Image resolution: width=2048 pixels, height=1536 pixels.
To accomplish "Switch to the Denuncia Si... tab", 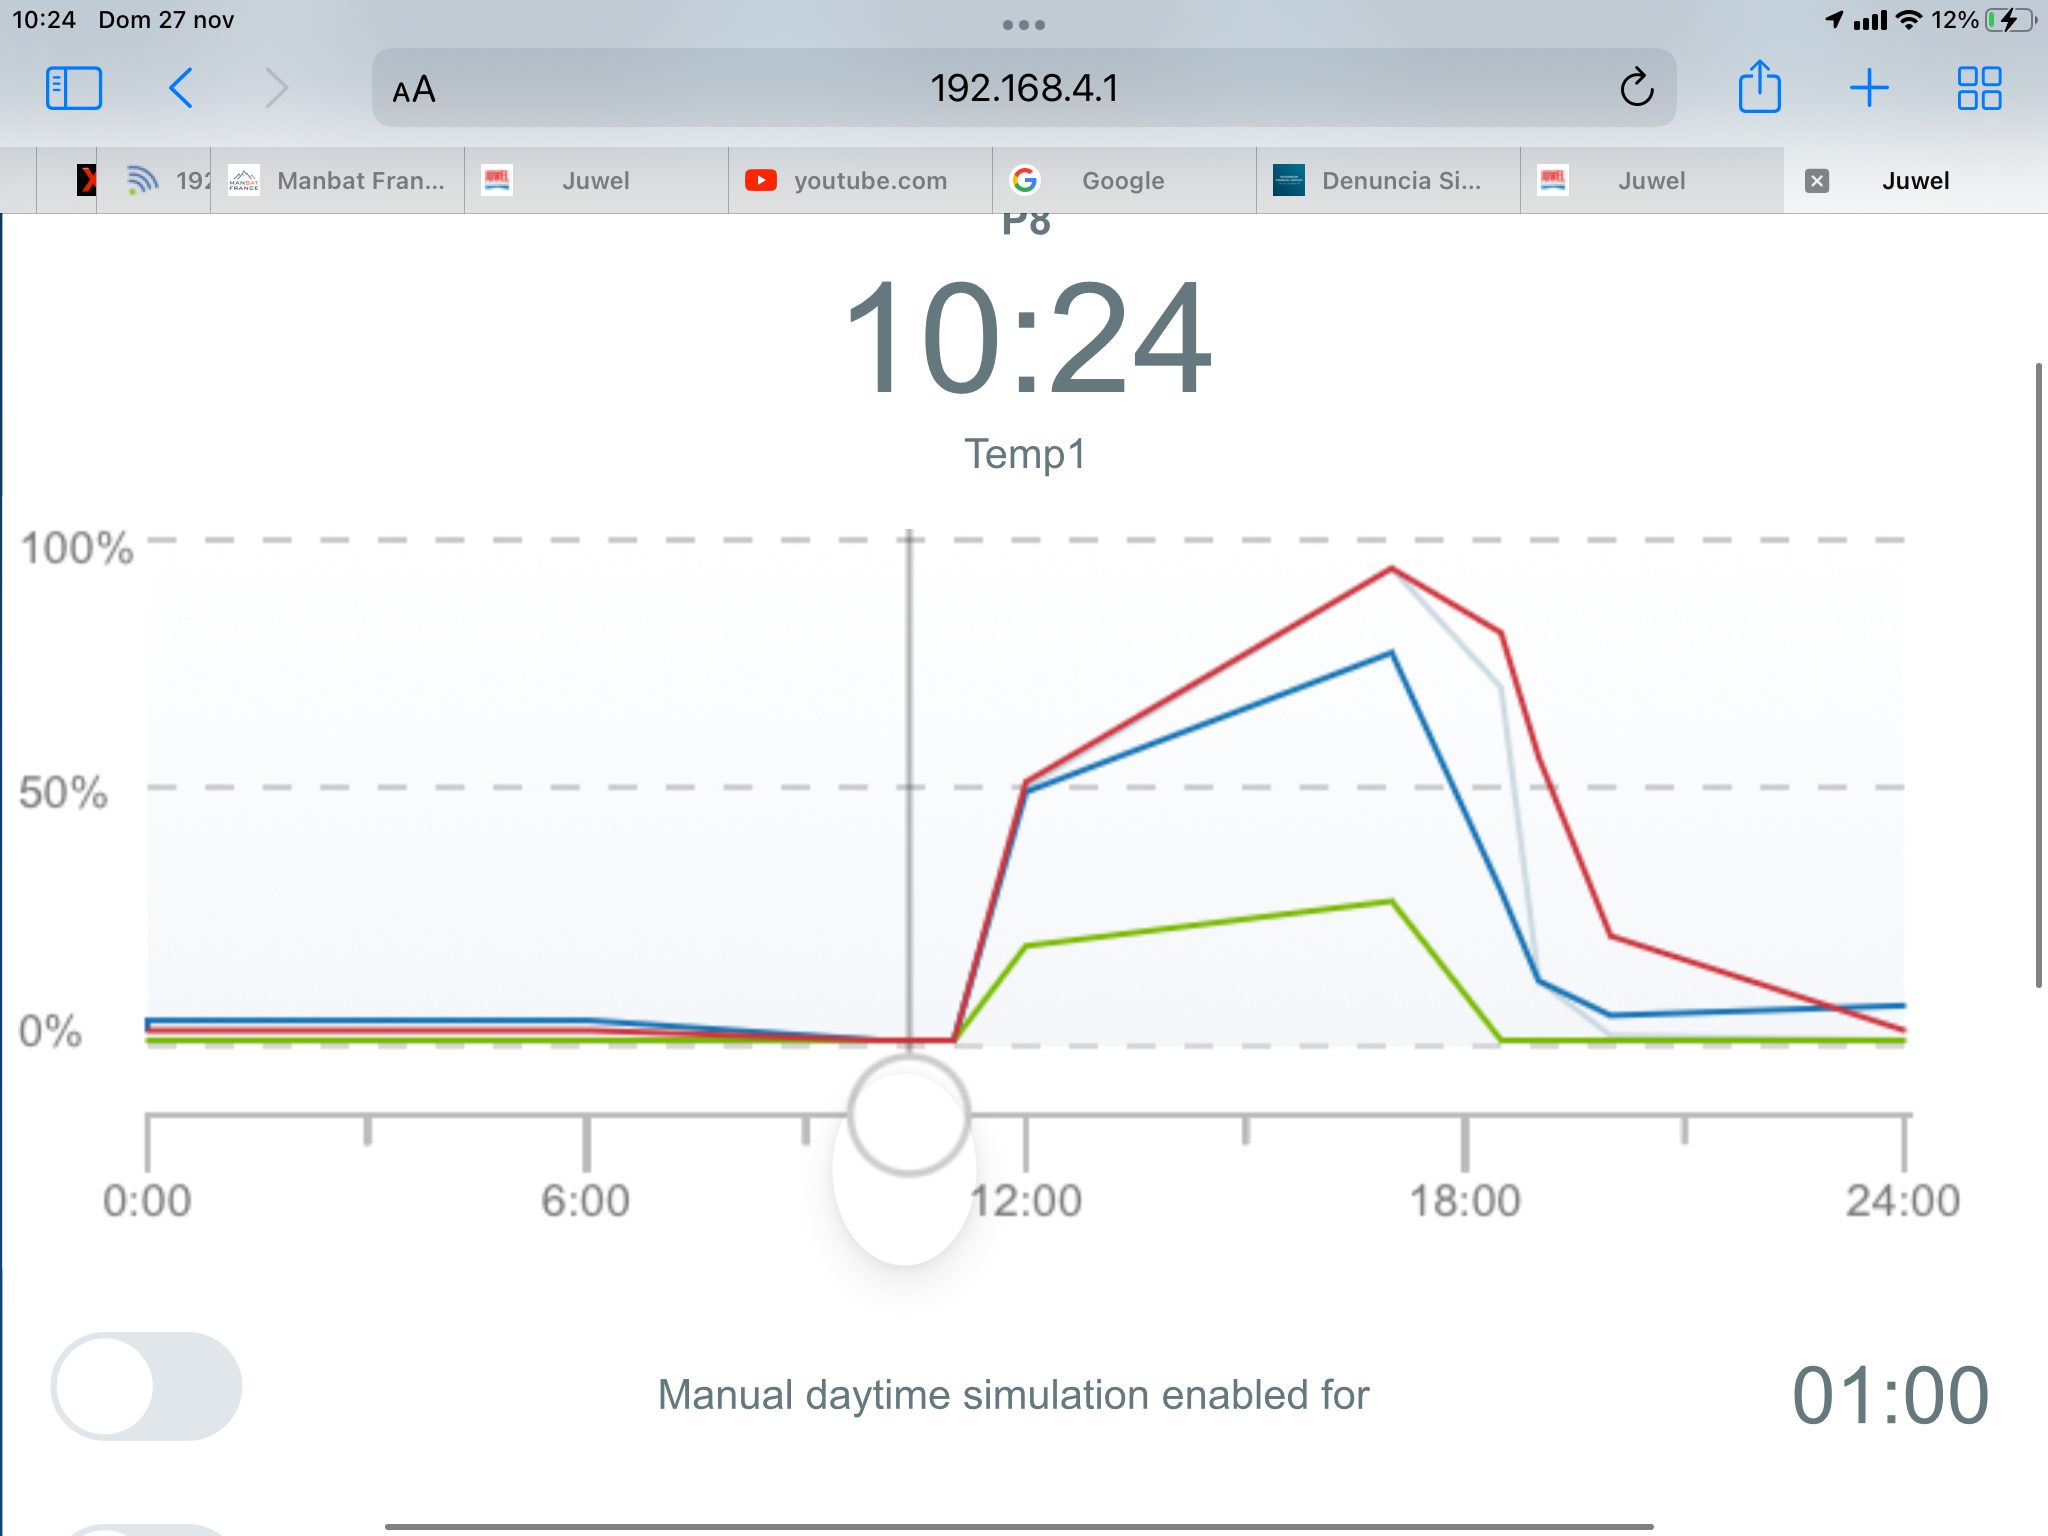I will [x=1388, y=181].
